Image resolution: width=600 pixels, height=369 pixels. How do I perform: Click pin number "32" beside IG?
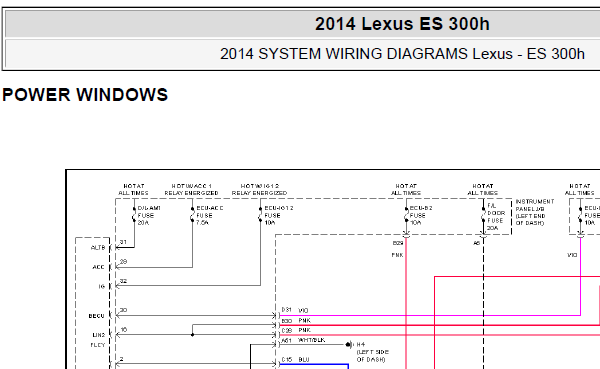point(123,281)
